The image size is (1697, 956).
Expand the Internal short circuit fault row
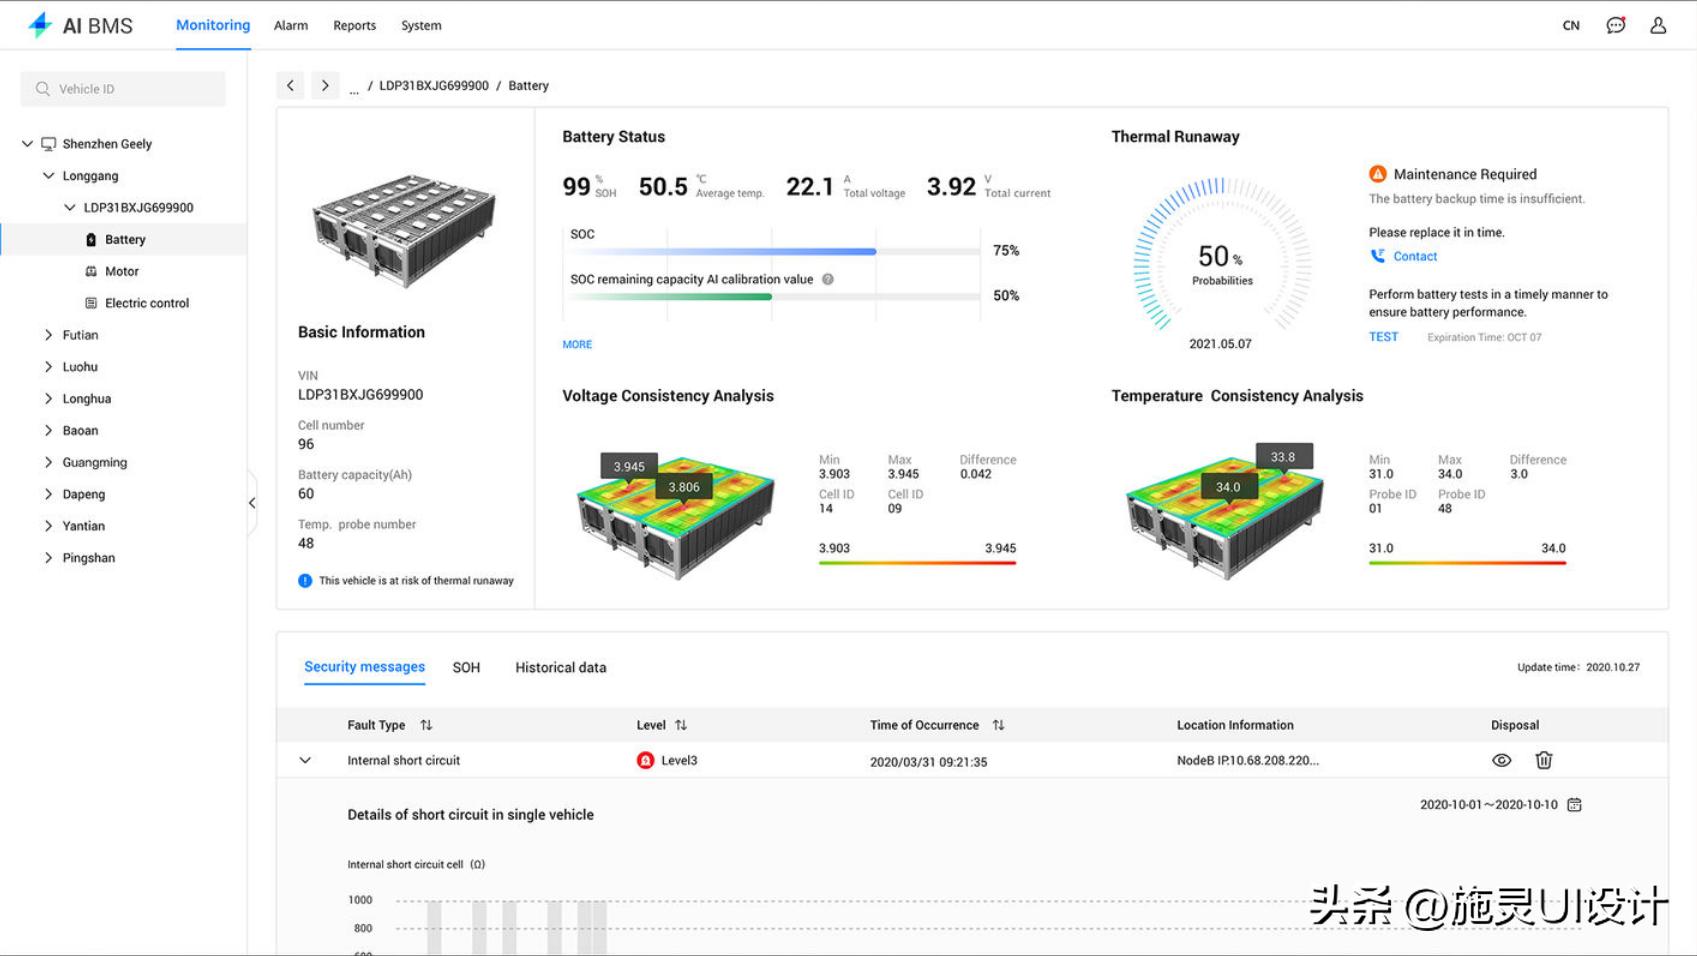(306, 760)
